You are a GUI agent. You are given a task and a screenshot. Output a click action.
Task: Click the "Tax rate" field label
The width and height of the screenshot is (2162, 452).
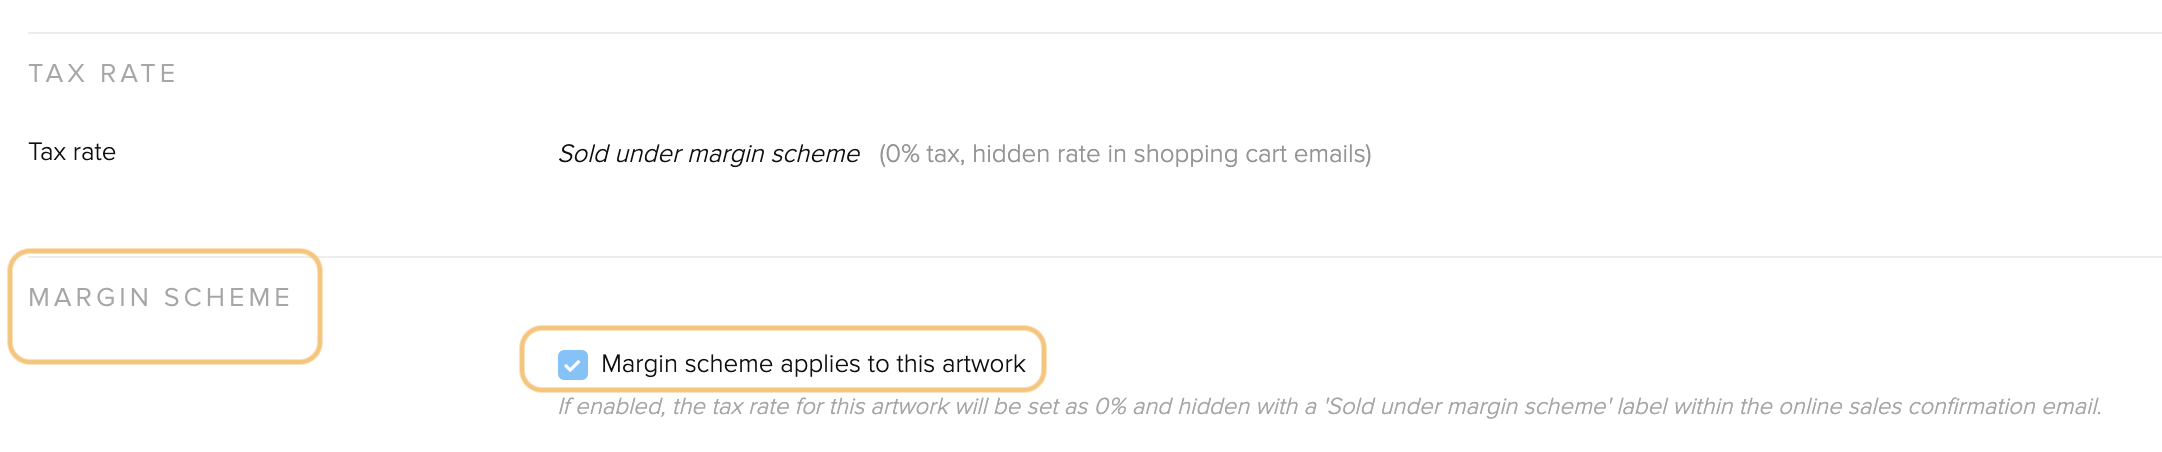point(72,152)
